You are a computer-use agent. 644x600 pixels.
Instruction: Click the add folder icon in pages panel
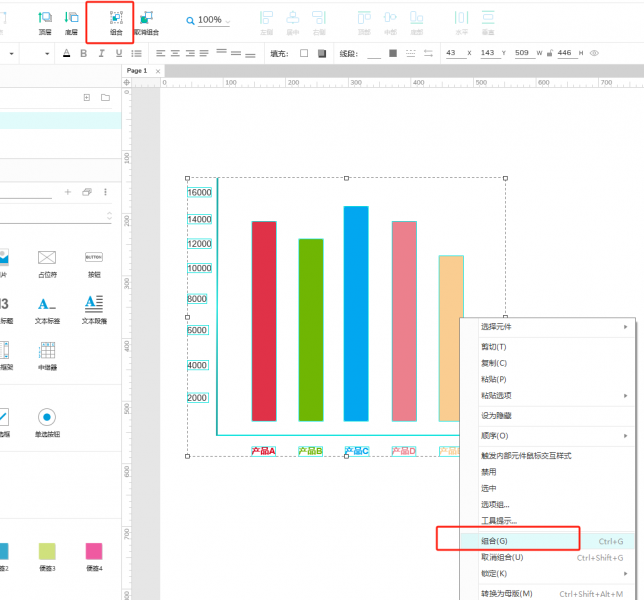coord(106,97)
